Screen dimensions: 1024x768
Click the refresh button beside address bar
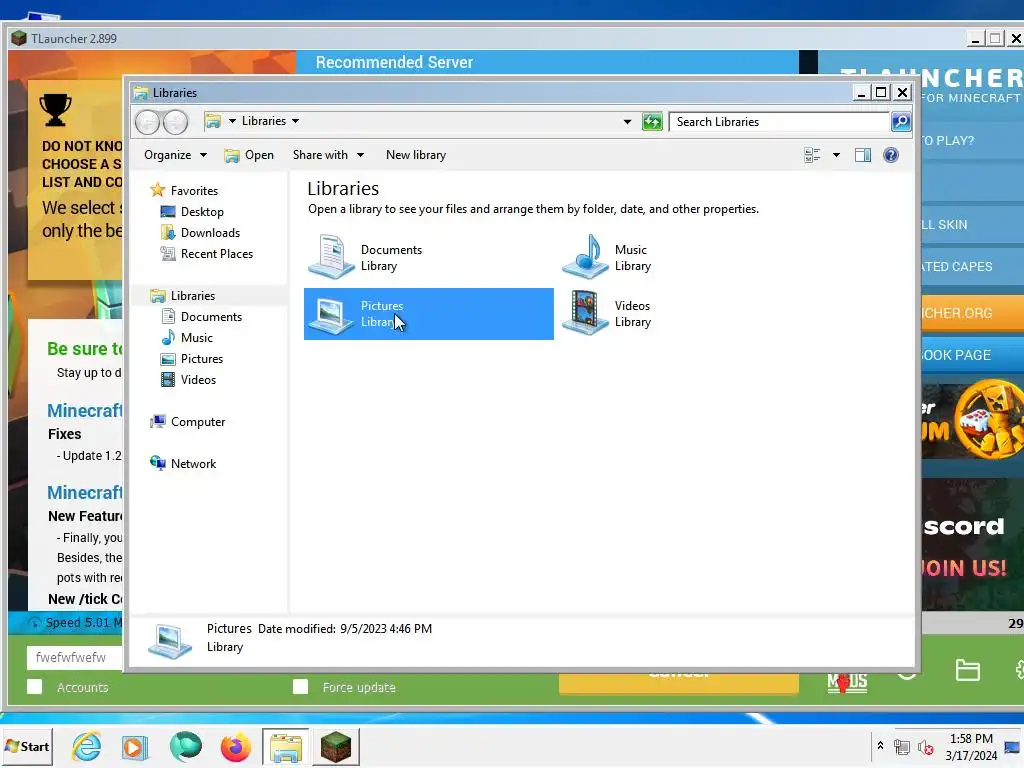[x=652, y=121]
